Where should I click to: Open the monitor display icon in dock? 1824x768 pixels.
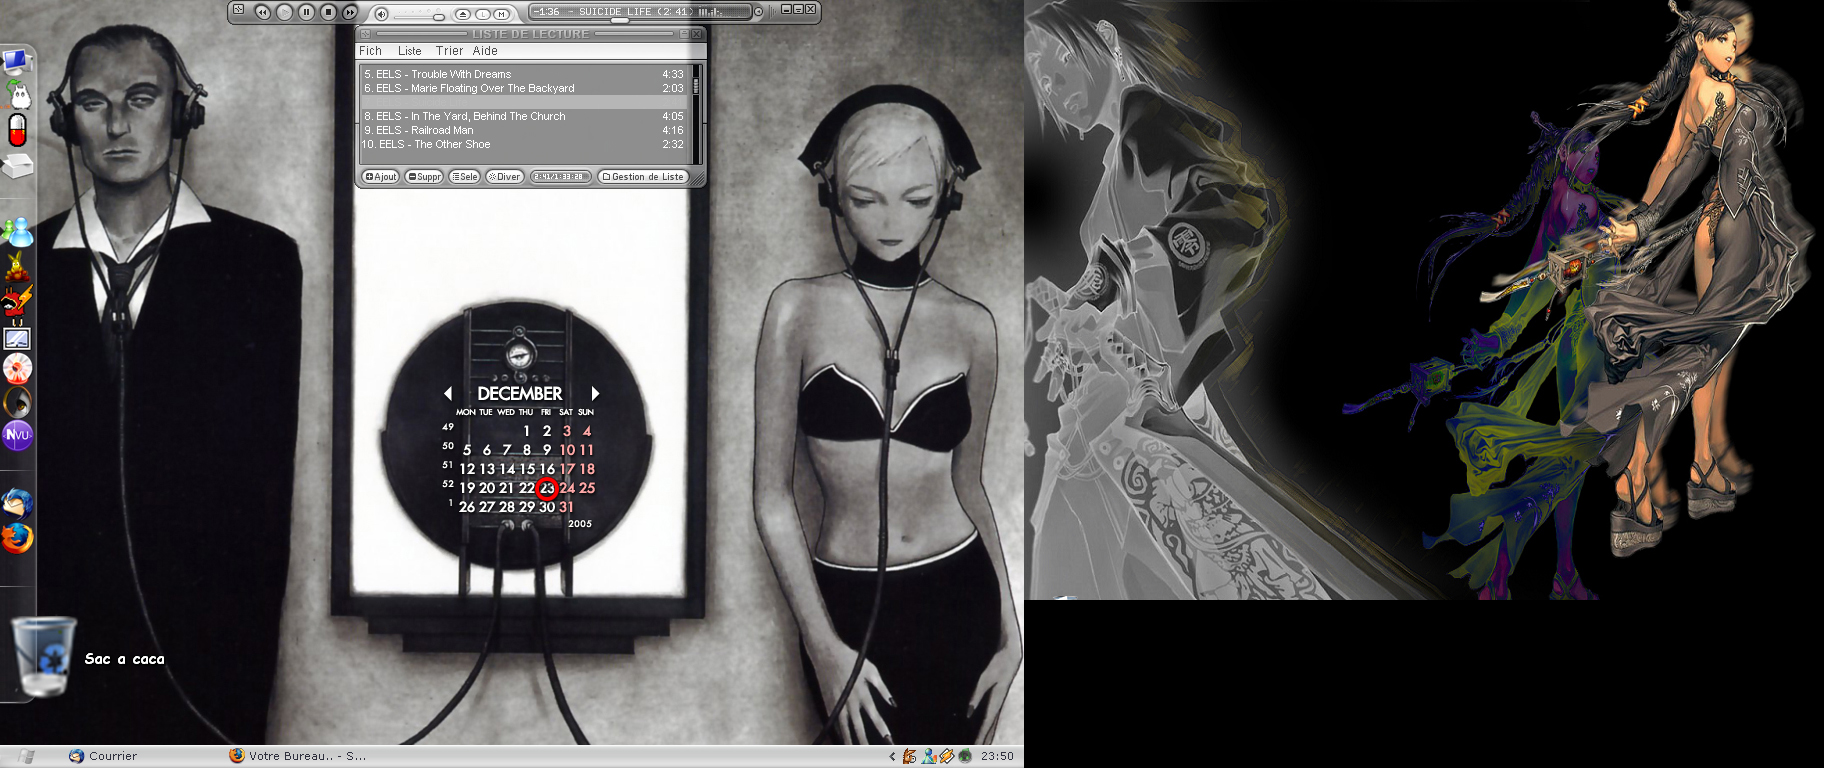pos(18,338)
